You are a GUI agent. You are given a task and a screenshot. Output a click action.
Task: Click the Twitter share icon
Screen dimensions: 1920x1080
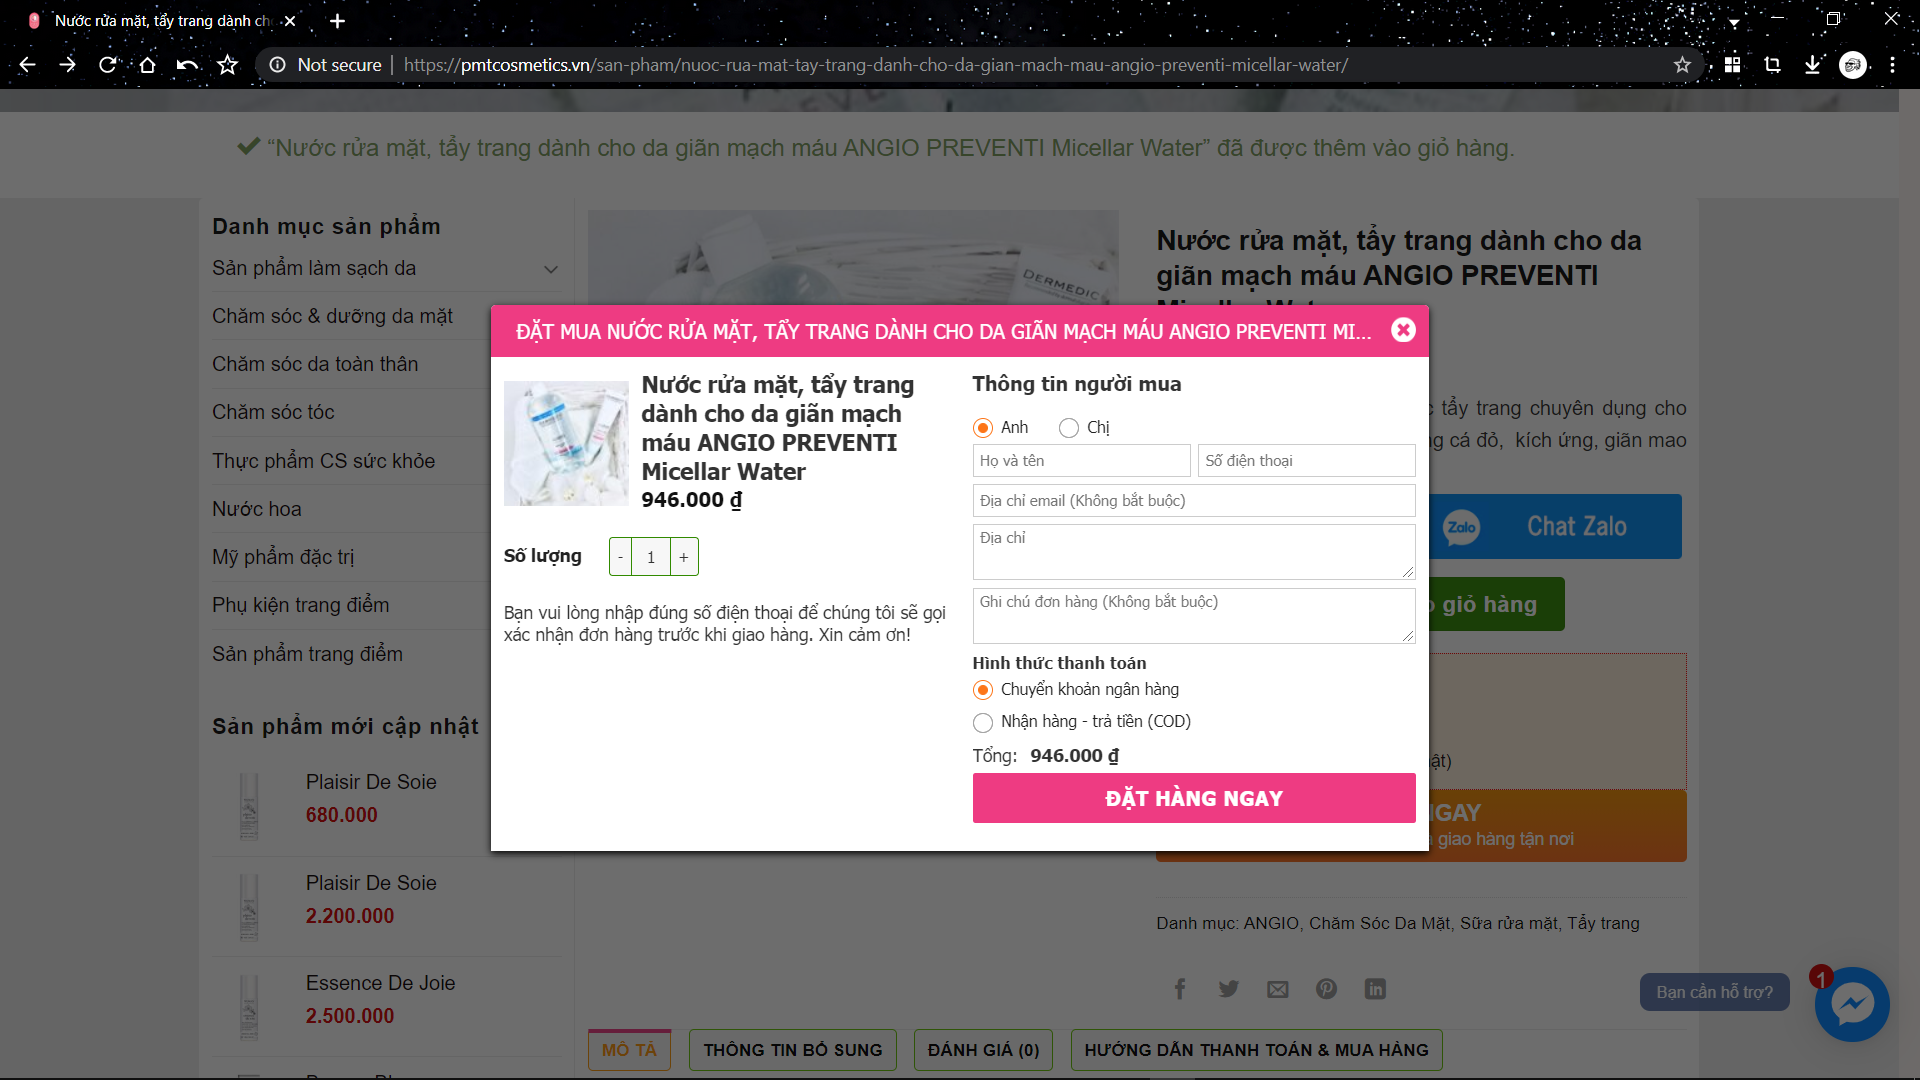(x=1229, y=989)
